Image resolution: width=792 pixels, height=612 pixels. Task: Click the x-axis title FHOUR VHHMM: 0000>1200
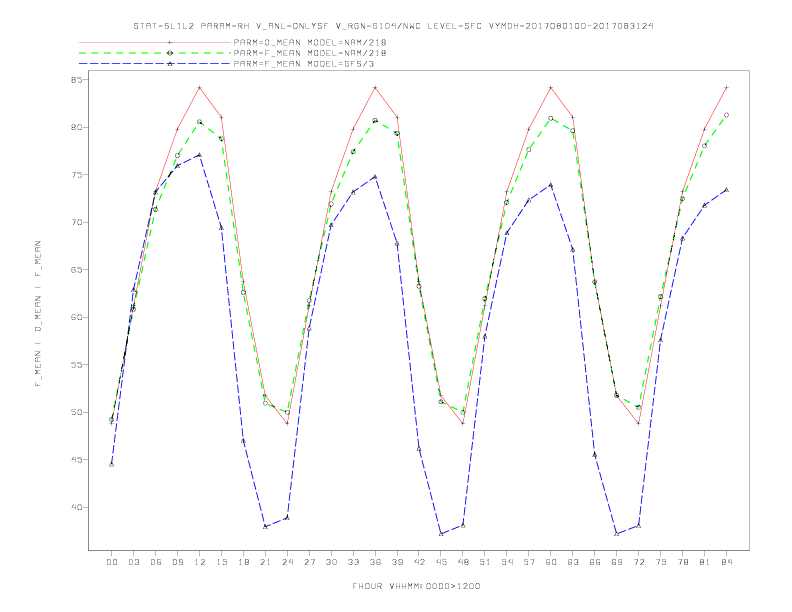[416, 586]
